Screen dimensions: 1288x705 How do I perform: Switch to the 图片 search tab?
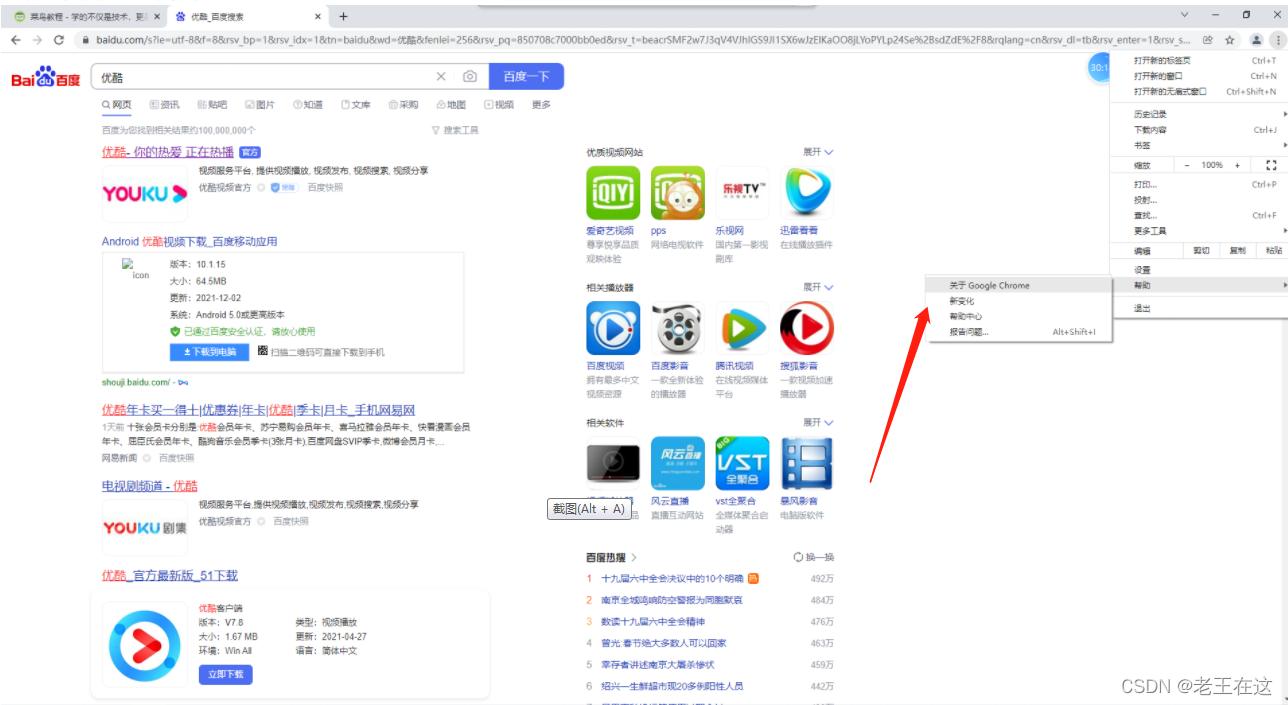pos(259,104)
